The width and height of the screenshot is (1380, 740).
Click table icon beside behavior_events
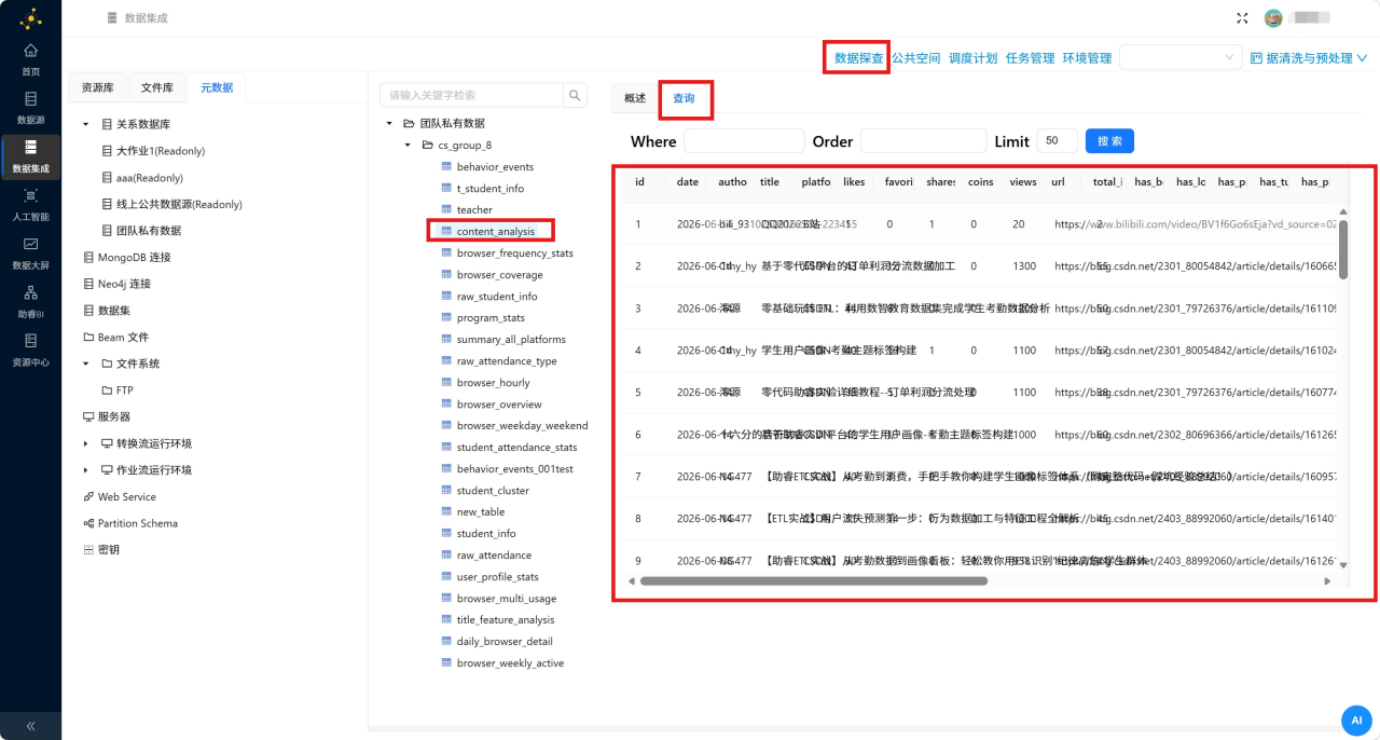(x=447, y=167)
